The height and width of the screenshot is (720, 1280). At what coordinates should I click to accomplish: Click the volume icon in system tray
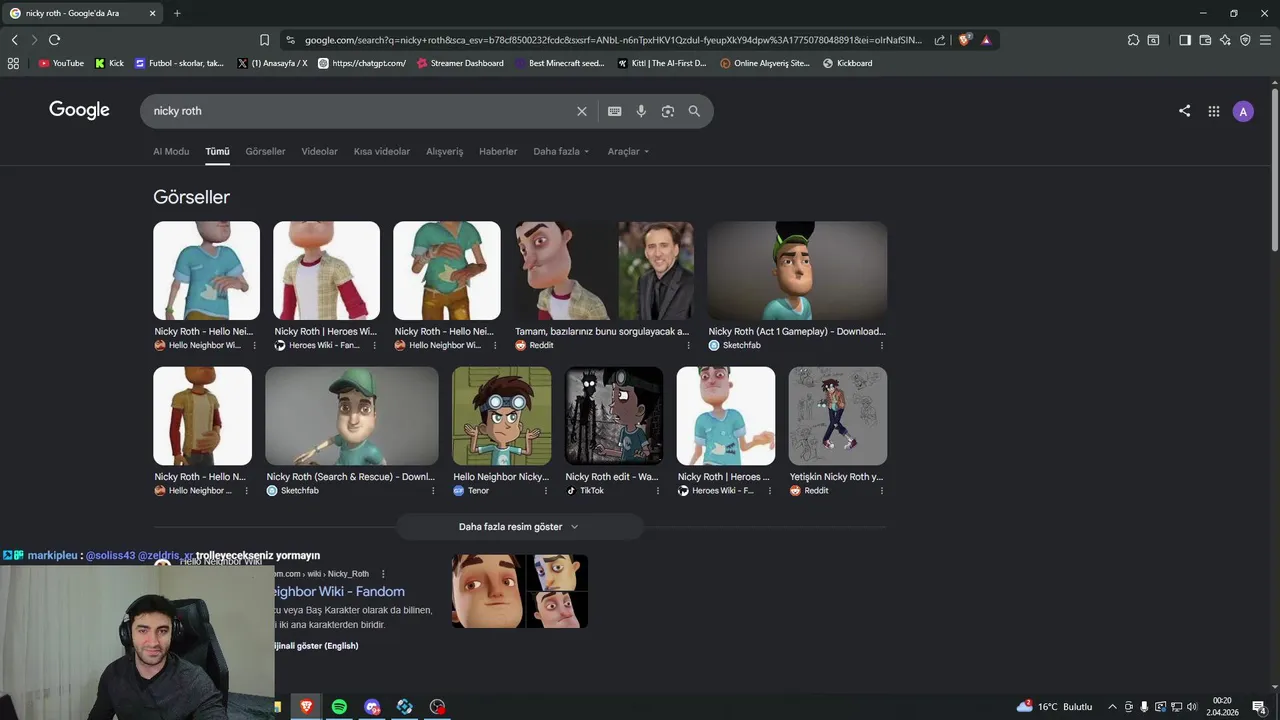click(x=1191, y=707)
